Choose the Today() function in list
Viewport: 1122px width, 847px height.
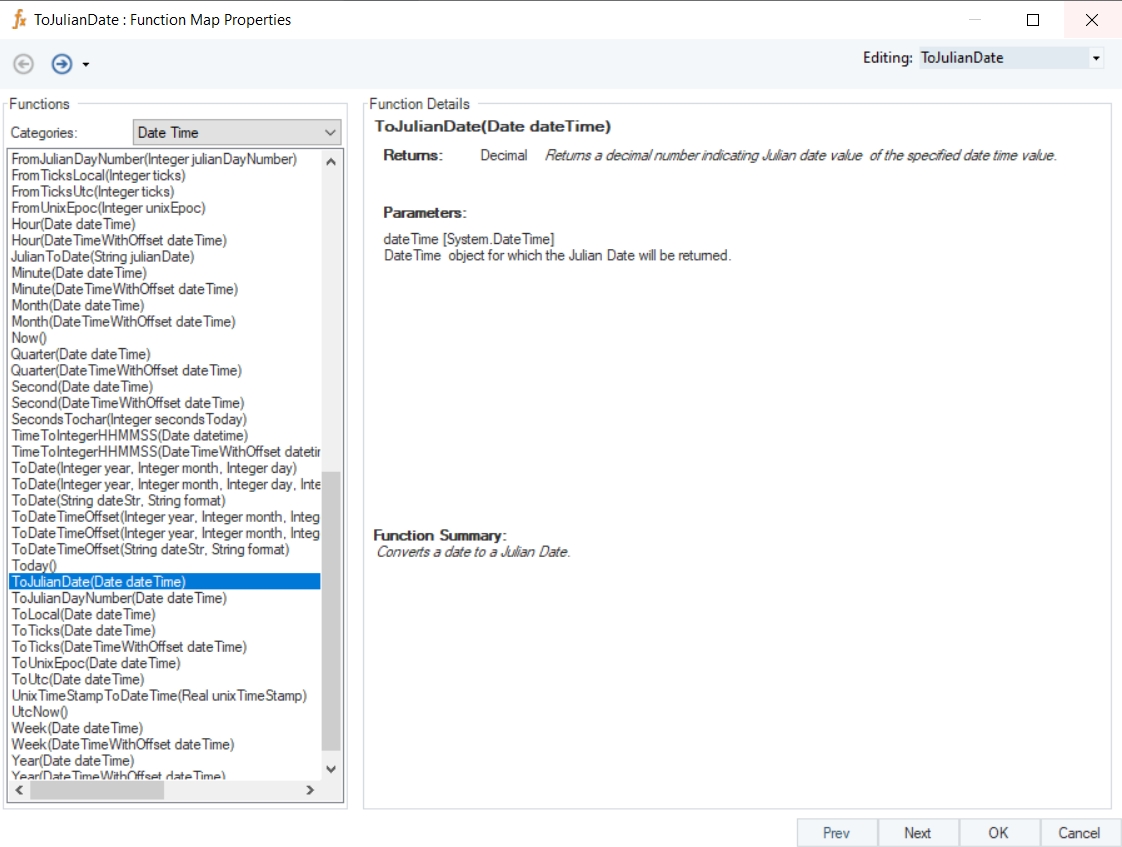[34, 566]
